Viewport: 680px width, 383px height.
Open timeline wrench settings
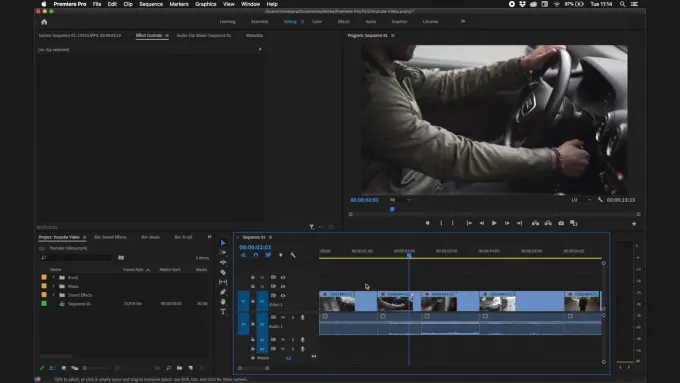(293, 255)
